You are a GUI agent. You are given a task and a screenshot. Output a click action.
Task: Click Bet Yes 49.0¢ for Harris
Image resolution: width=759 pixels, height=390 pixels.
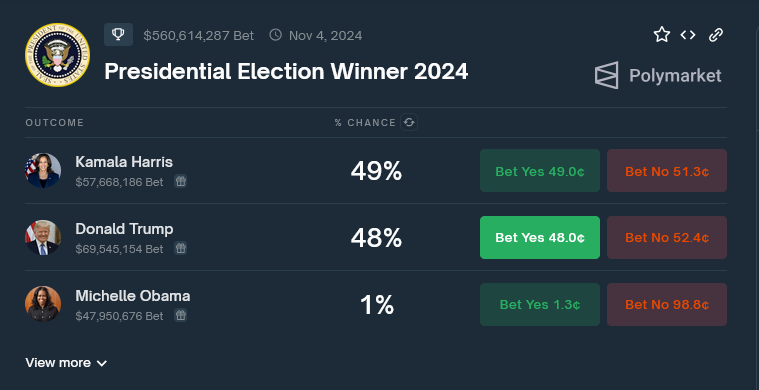(x=540, y=171)
